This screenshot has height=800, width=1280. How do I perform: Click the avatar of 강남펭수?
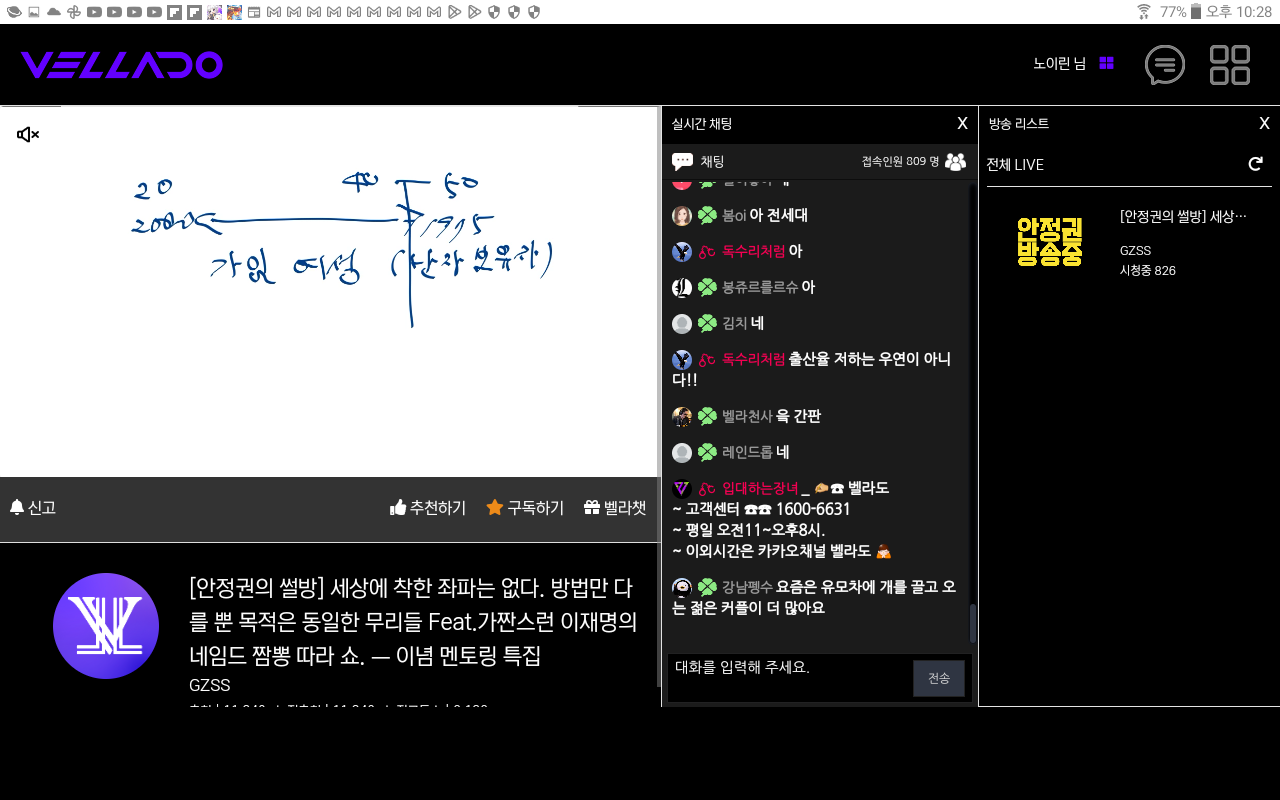682,588
